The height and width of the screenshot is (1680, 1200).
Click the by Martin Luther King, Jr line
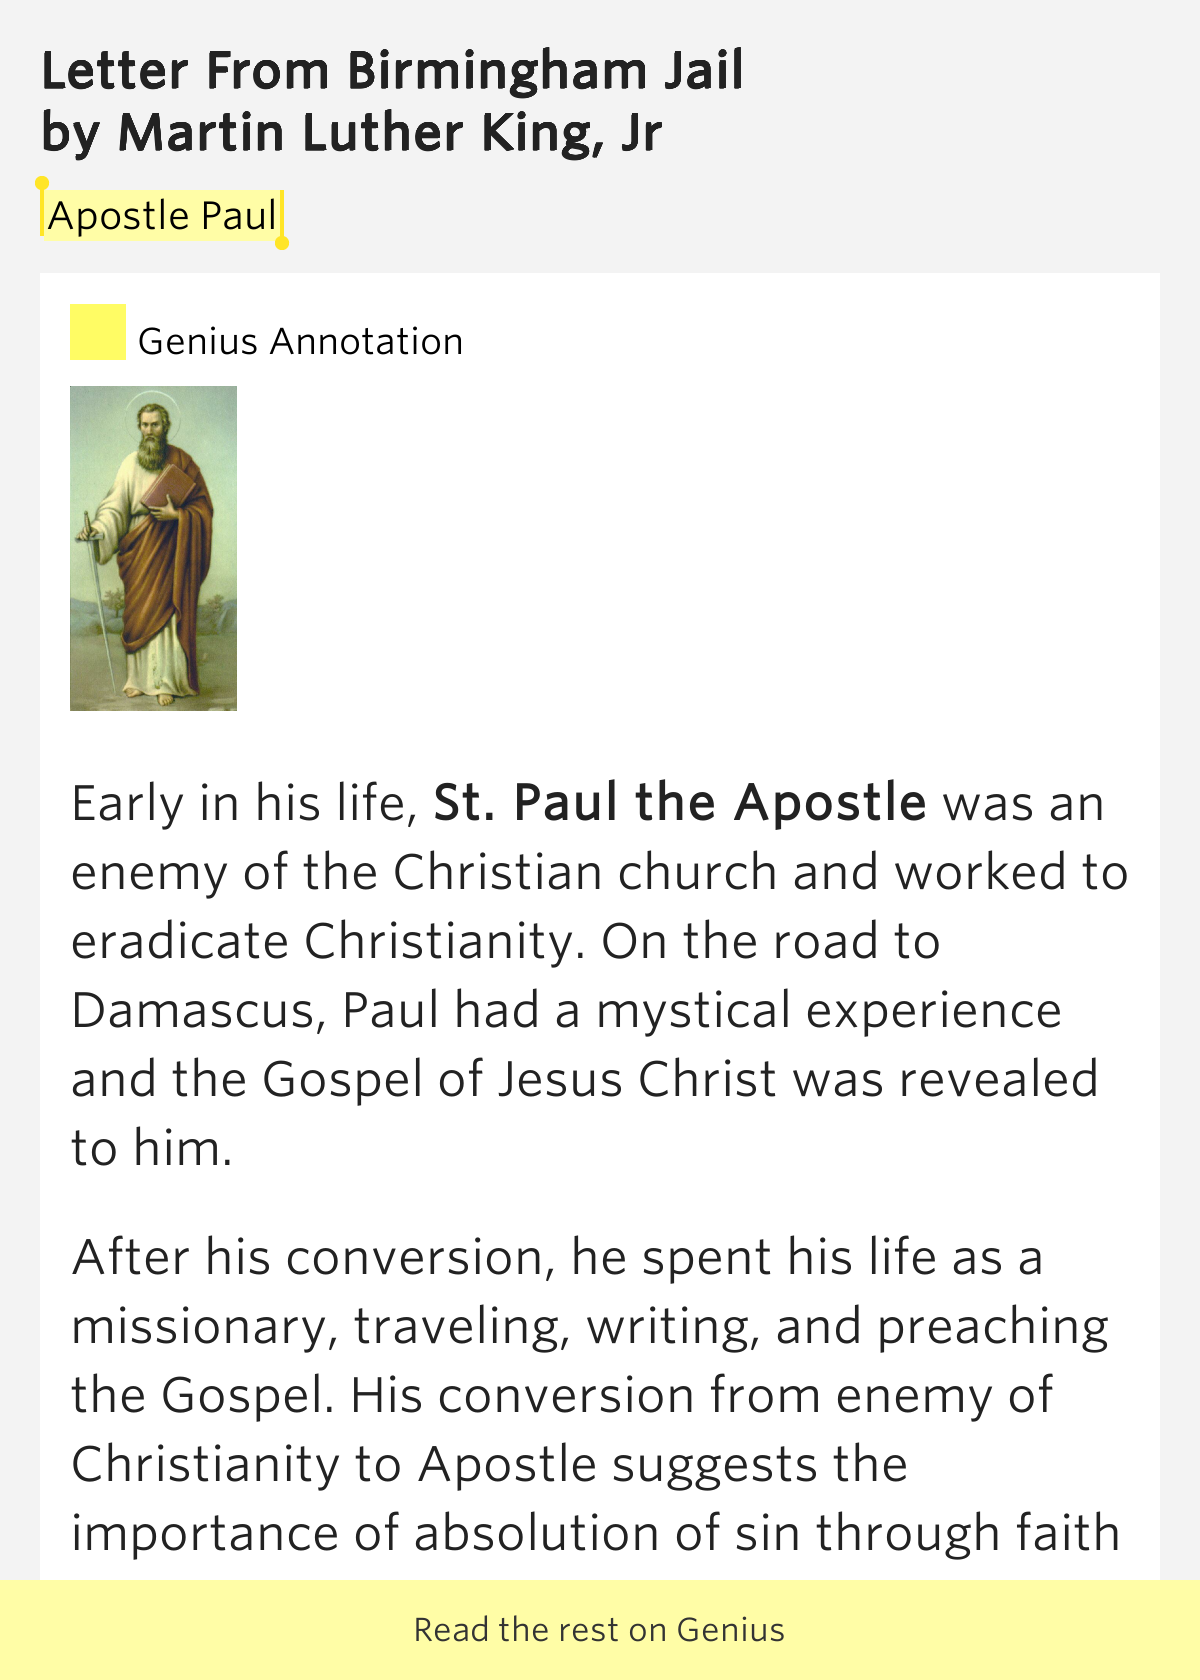[351, 133]
